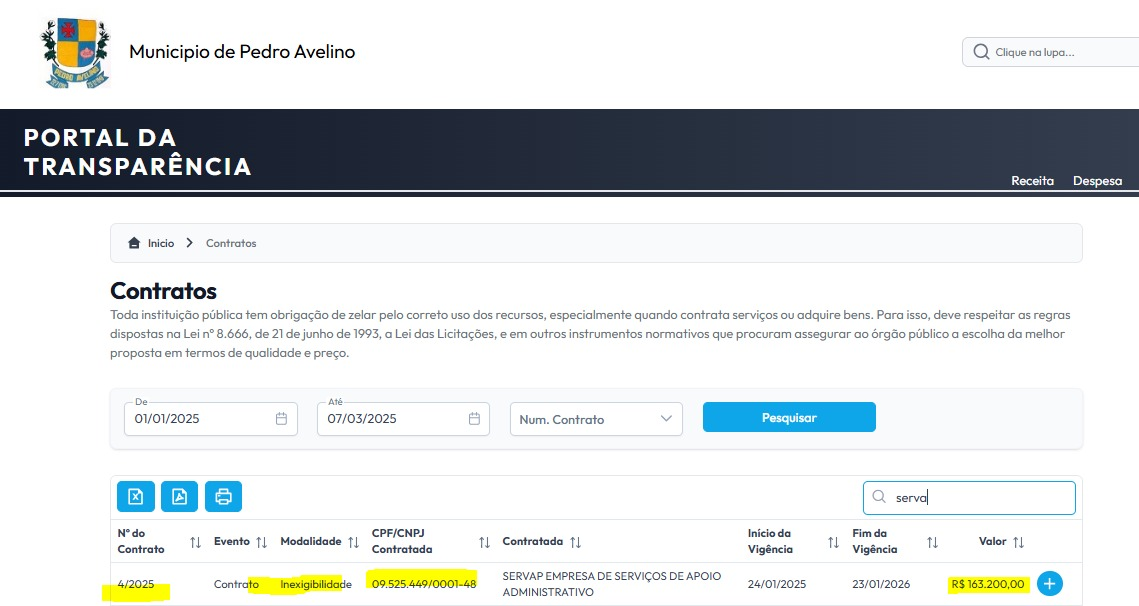
Task: Click the Pesquisar button
Action: [x=789, y=417]
